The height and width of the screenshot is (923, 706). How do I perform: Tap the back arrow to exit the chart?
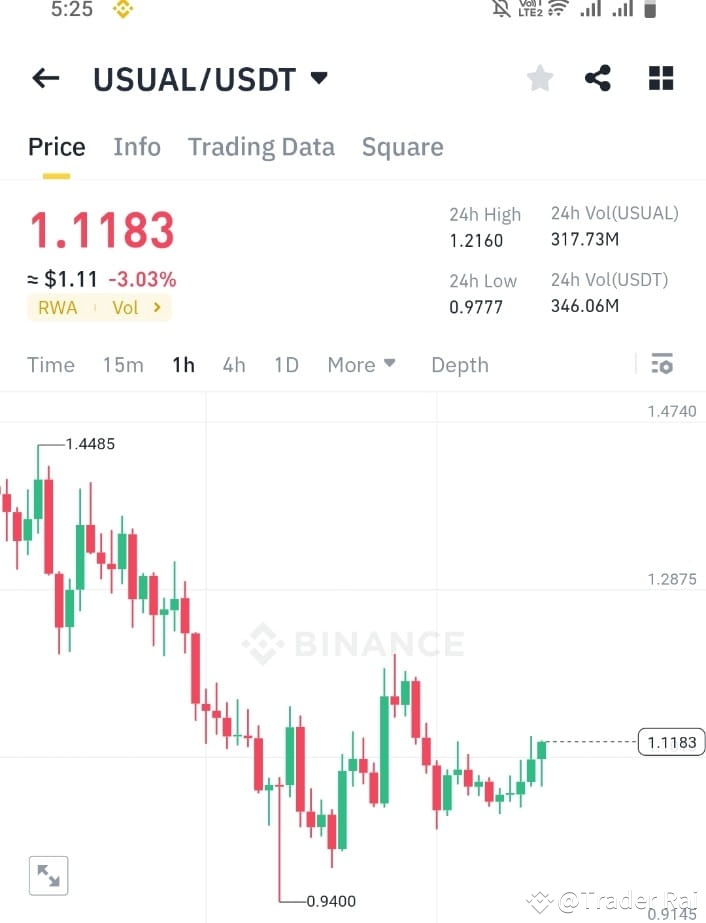pos(45,78)
